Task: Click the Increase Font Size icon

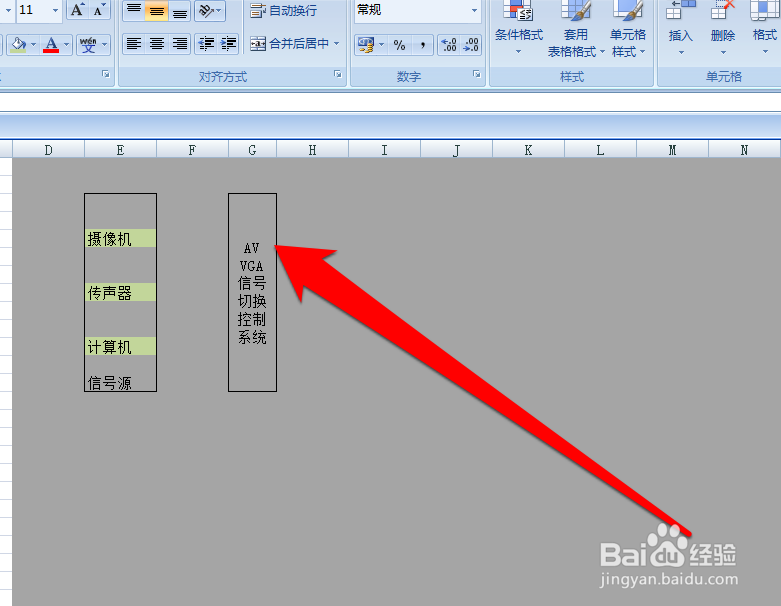Action: coord(77,10)
